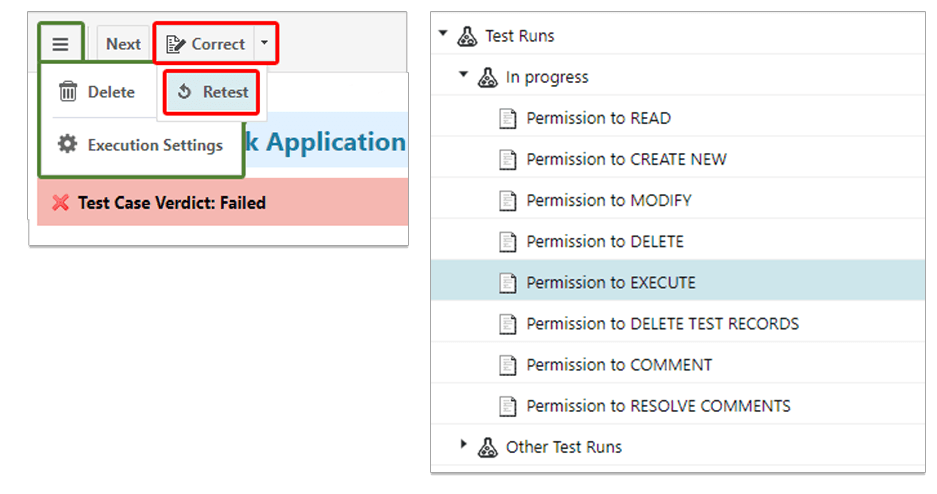Collapse the Test Runs tree node
Screen dimensions: 937x494
point(442,35)
